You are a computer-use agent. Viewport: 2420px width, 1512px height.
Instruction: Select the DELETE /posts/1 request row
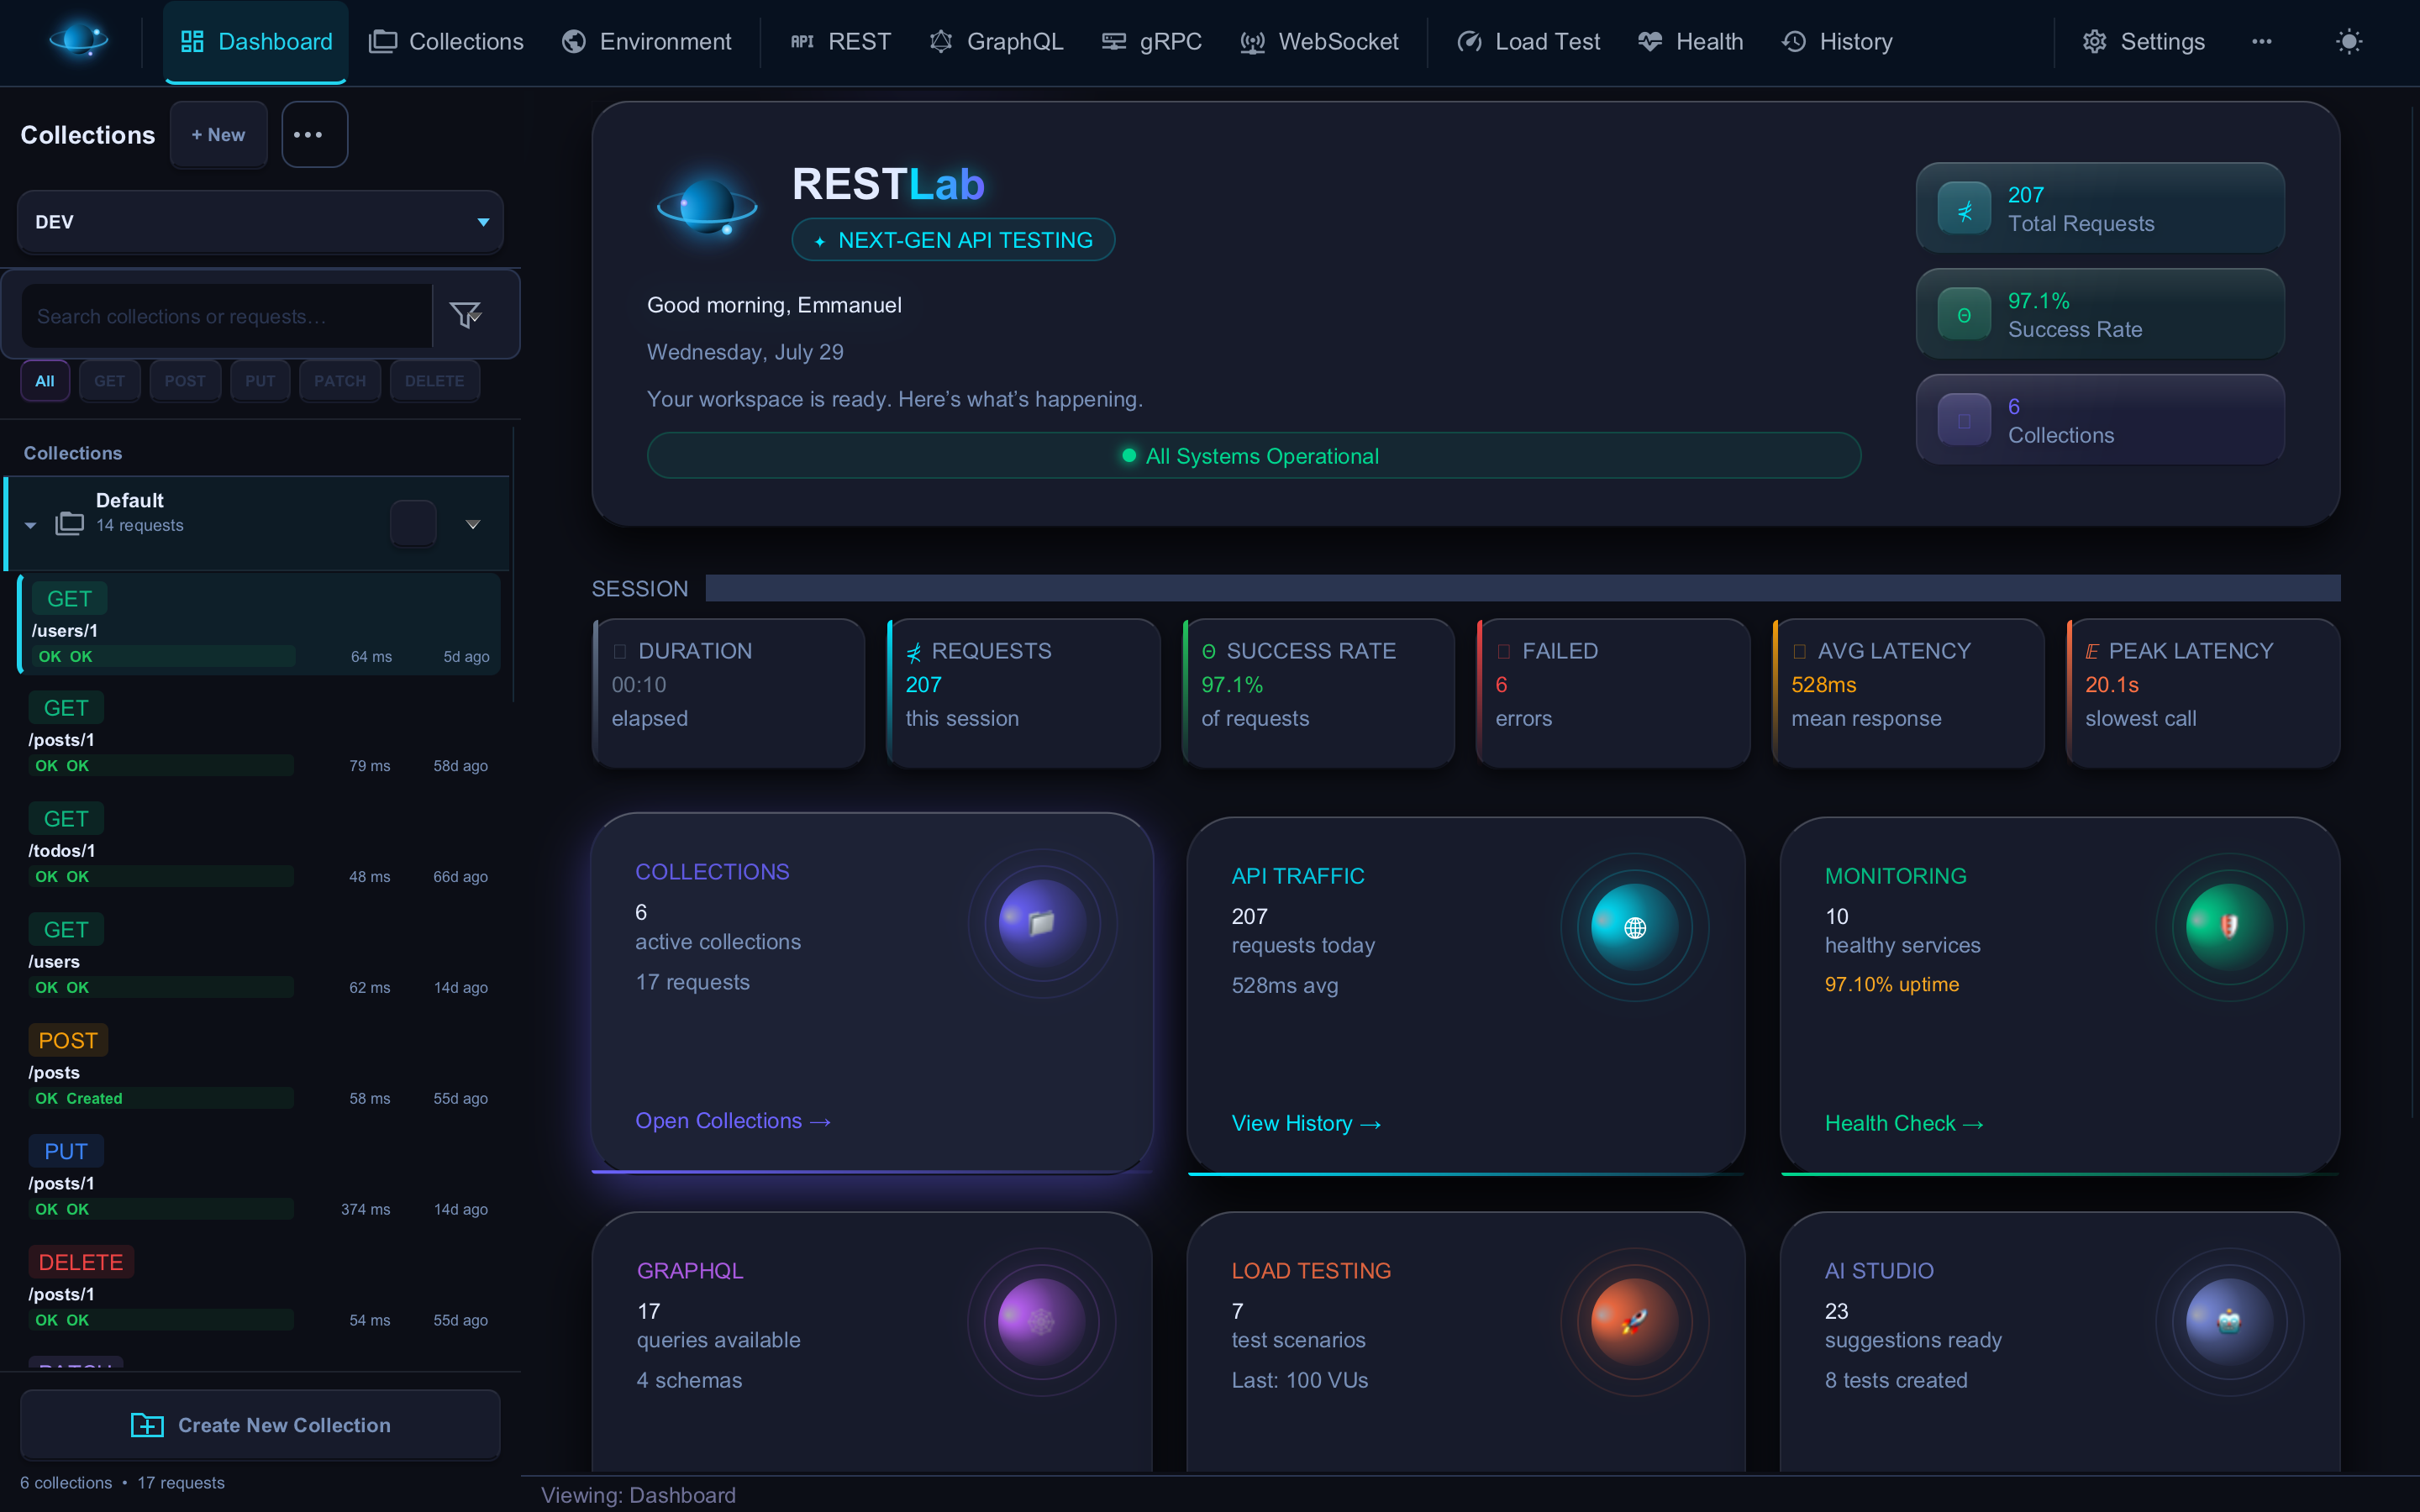[x=260, y=1288]
